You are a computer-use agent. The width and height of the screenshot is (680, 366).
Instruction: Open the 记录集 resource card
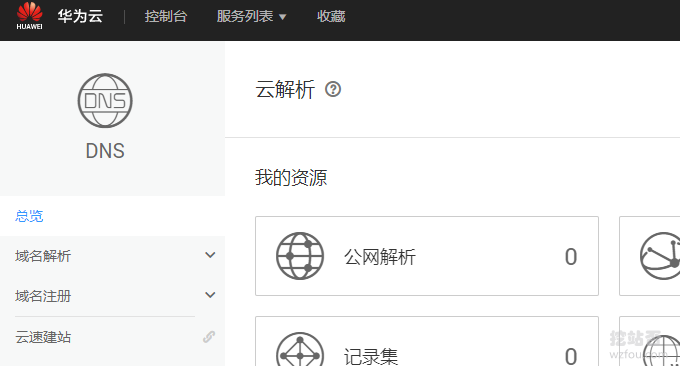click(x=427, y=341)
